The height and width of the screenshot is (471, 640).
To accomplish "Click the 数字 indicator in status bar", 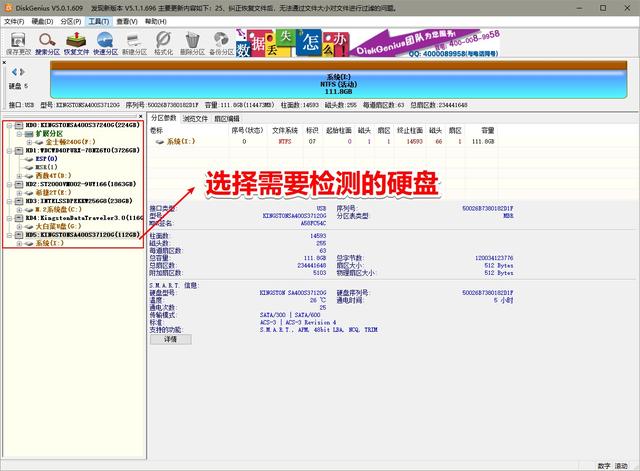I will (604, 466).
